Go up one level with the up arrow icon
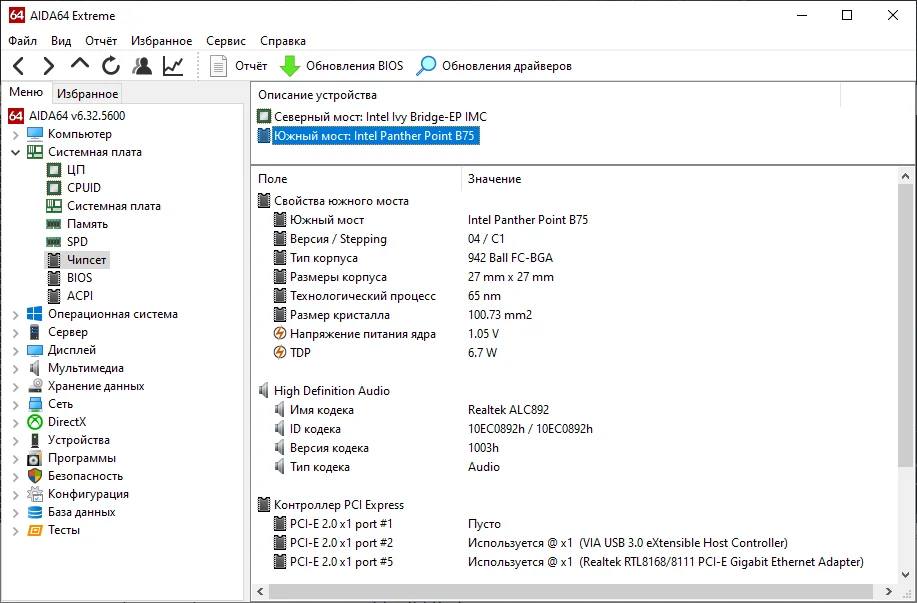The image size is (917, 603). [80, 65]
